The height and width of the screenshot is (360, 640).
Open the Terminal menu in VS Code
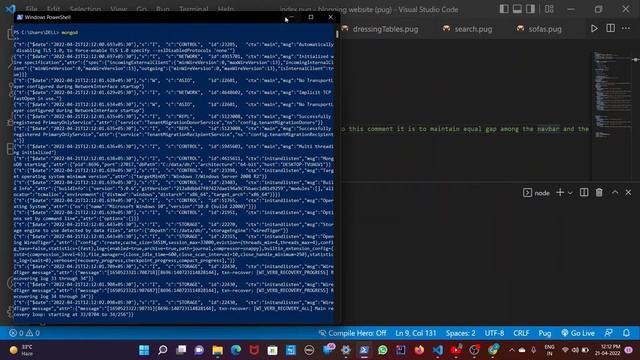194,9
